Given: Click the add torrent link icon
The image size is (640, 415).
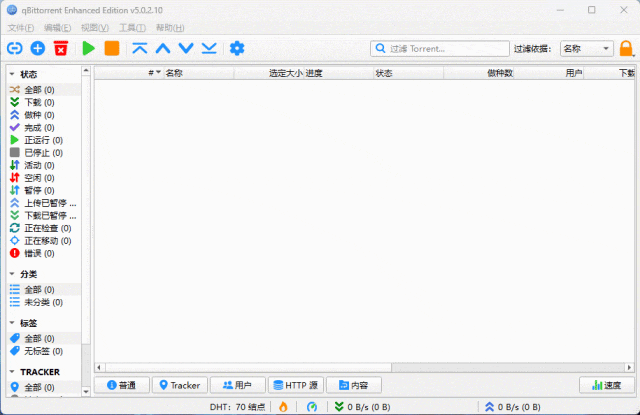Looking at the screenshot, I should point(15,49).
